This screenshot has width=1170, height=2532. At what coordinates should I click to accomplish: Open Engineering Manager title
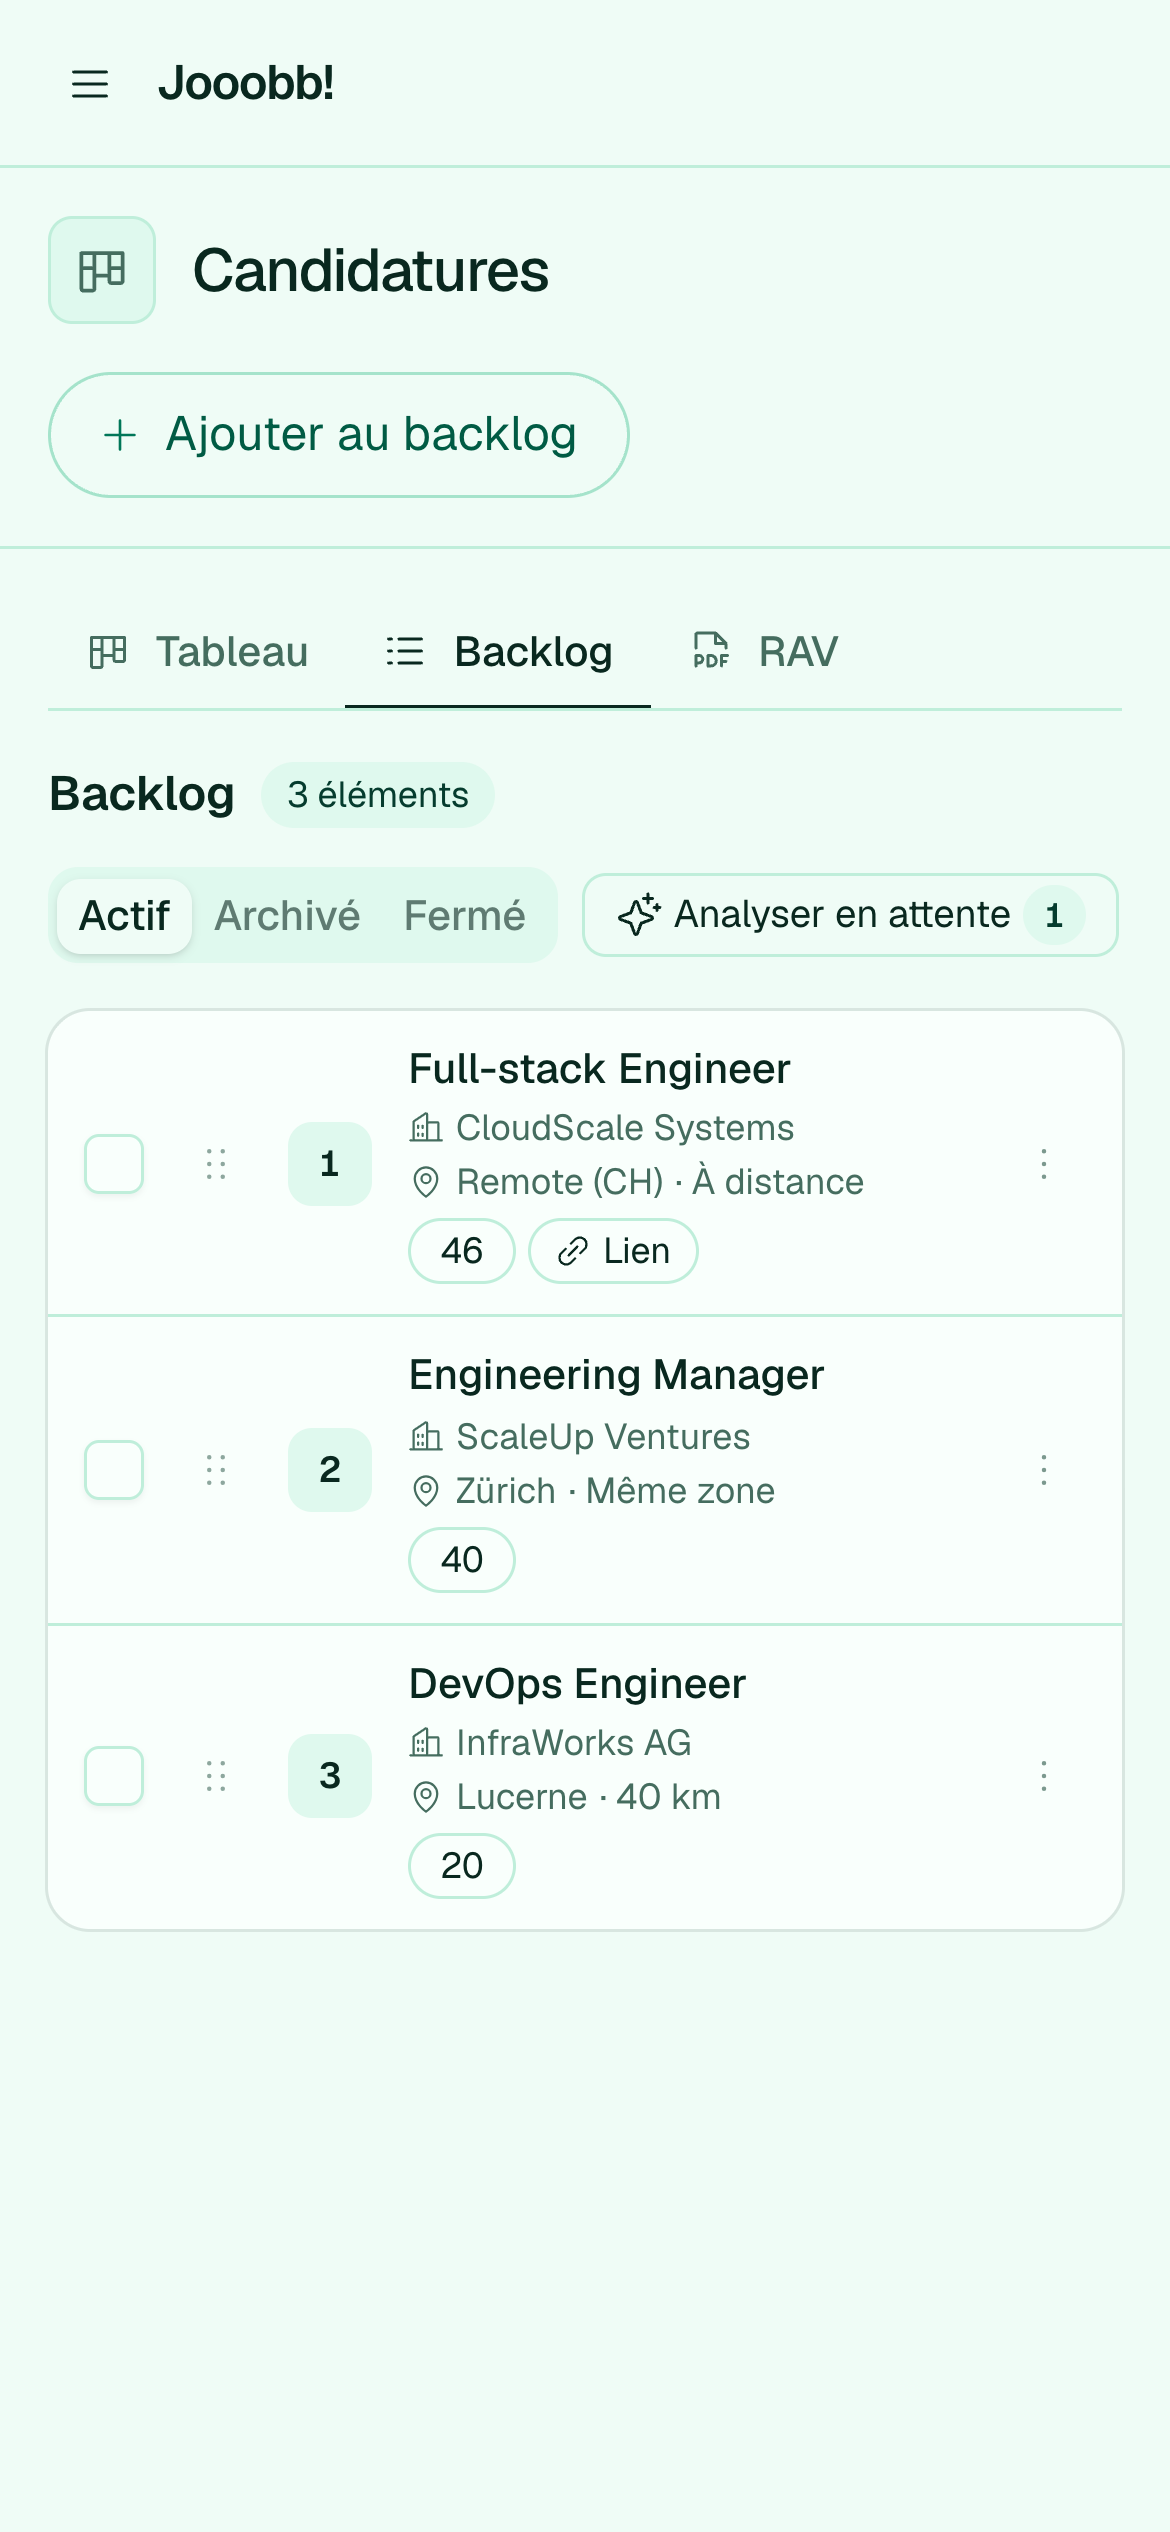pyautogui.click(x=617, y=1375)
